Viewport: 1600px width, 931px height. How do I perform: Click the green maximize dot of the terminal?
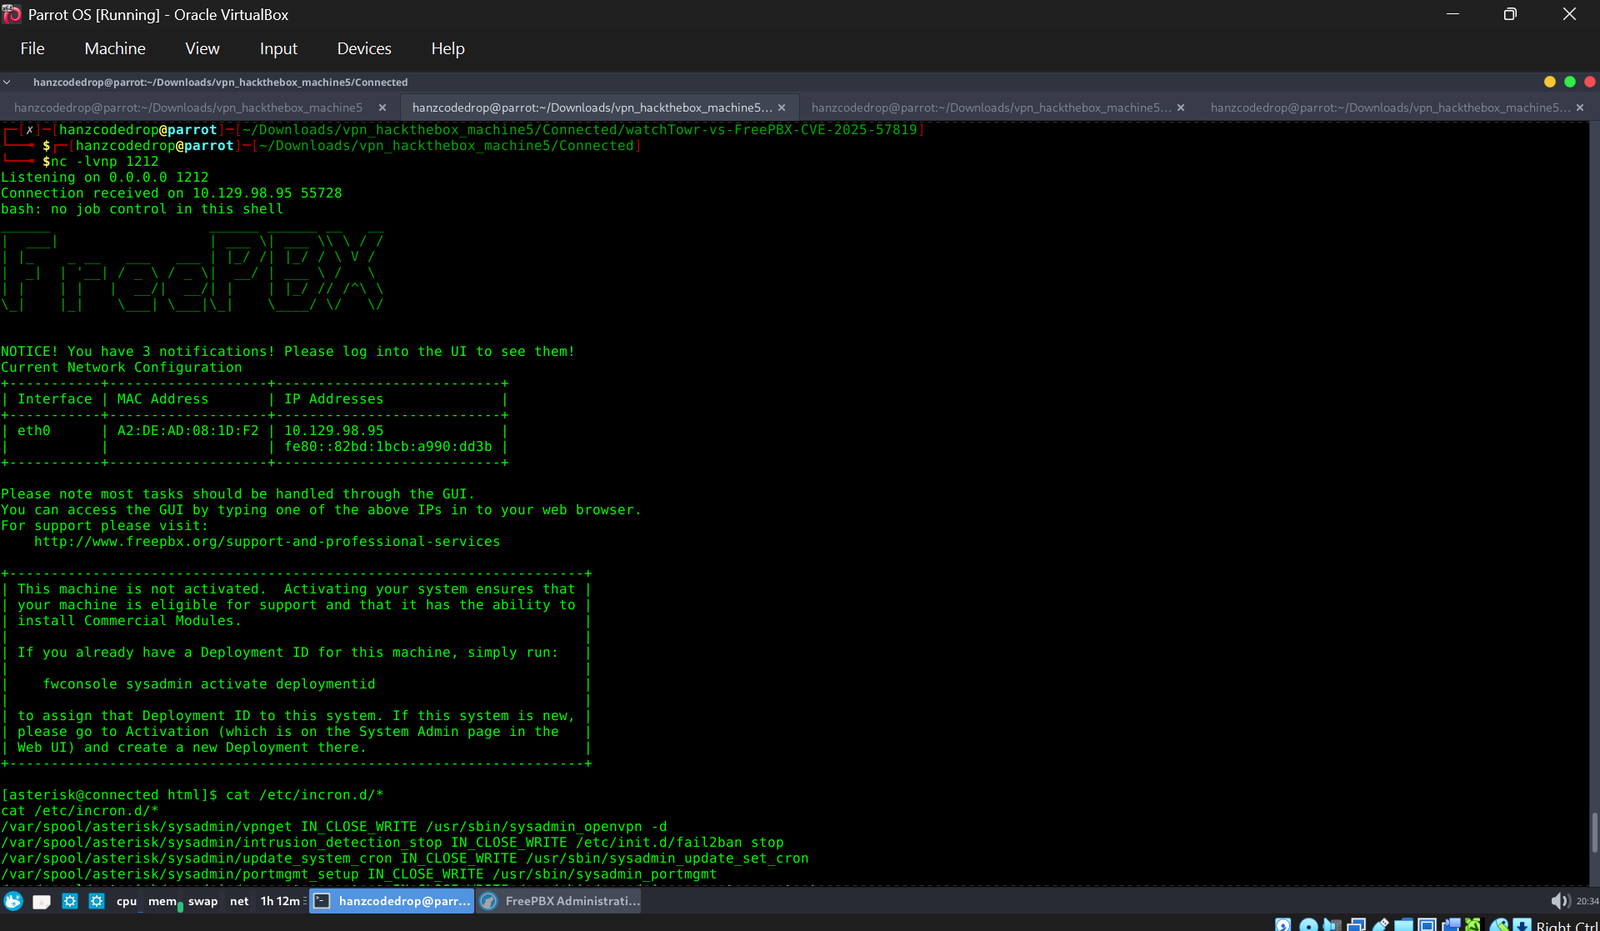tap(1570, 82)
